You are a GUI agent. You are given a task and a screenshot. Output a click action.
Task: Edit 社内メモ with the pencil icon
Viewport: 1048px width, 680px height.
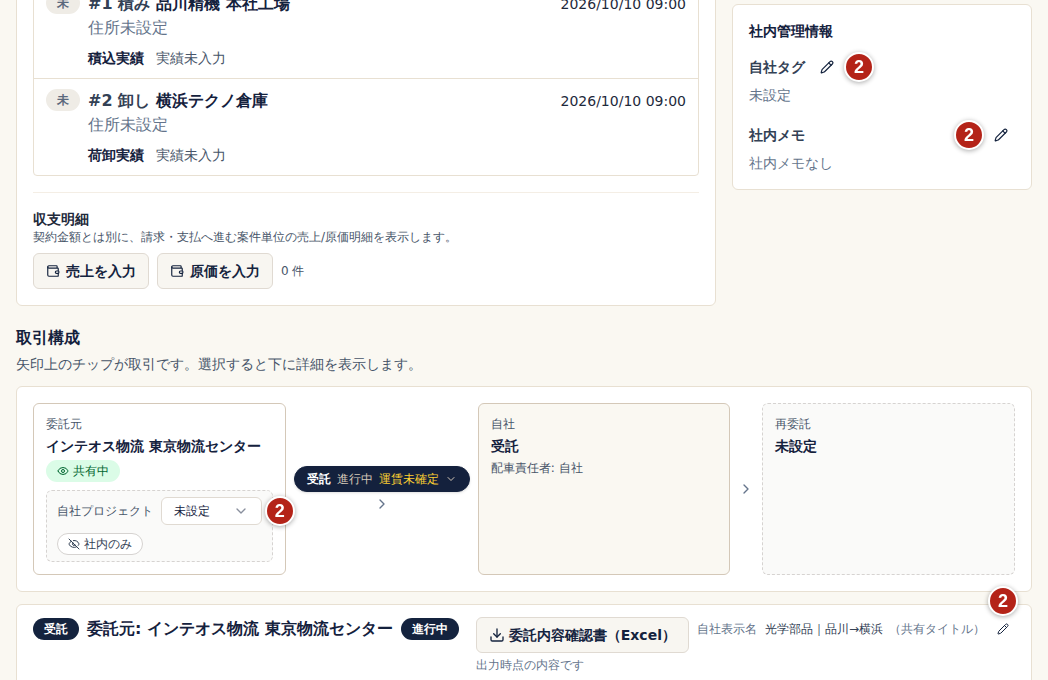tap(1001, 135)
